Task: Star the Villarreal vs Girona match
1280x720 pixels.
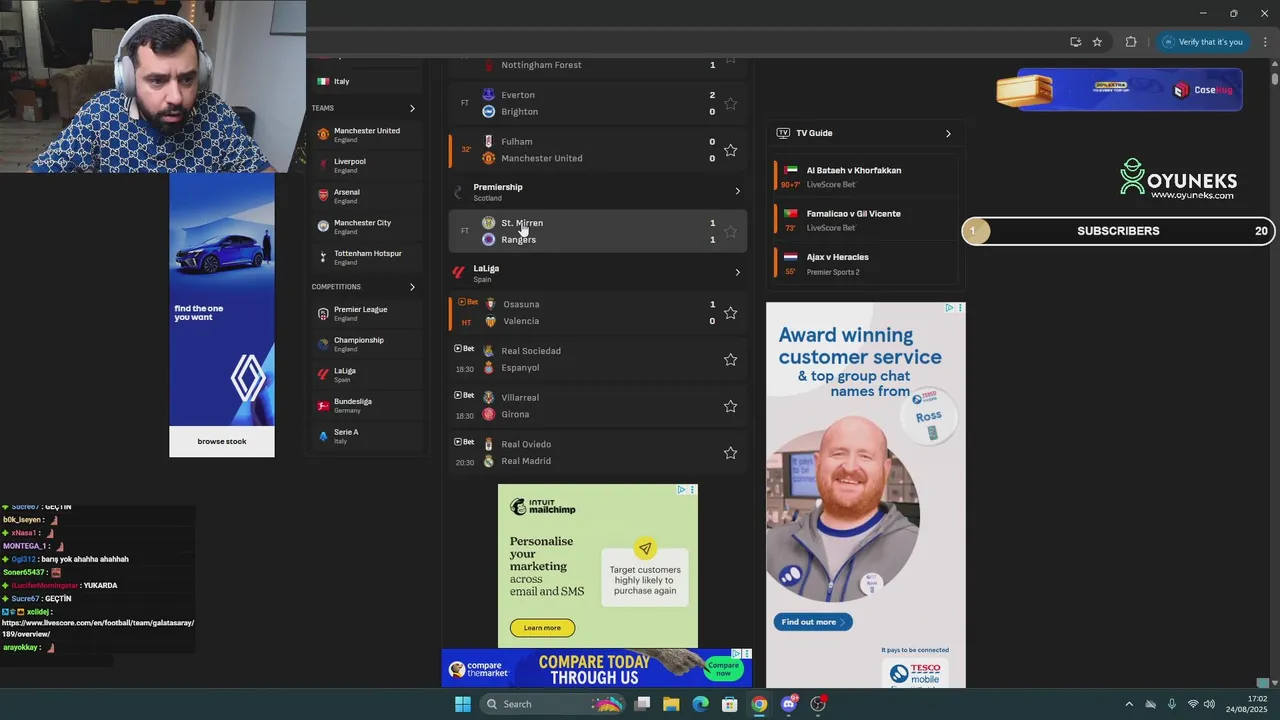Action: click(730, 406)
